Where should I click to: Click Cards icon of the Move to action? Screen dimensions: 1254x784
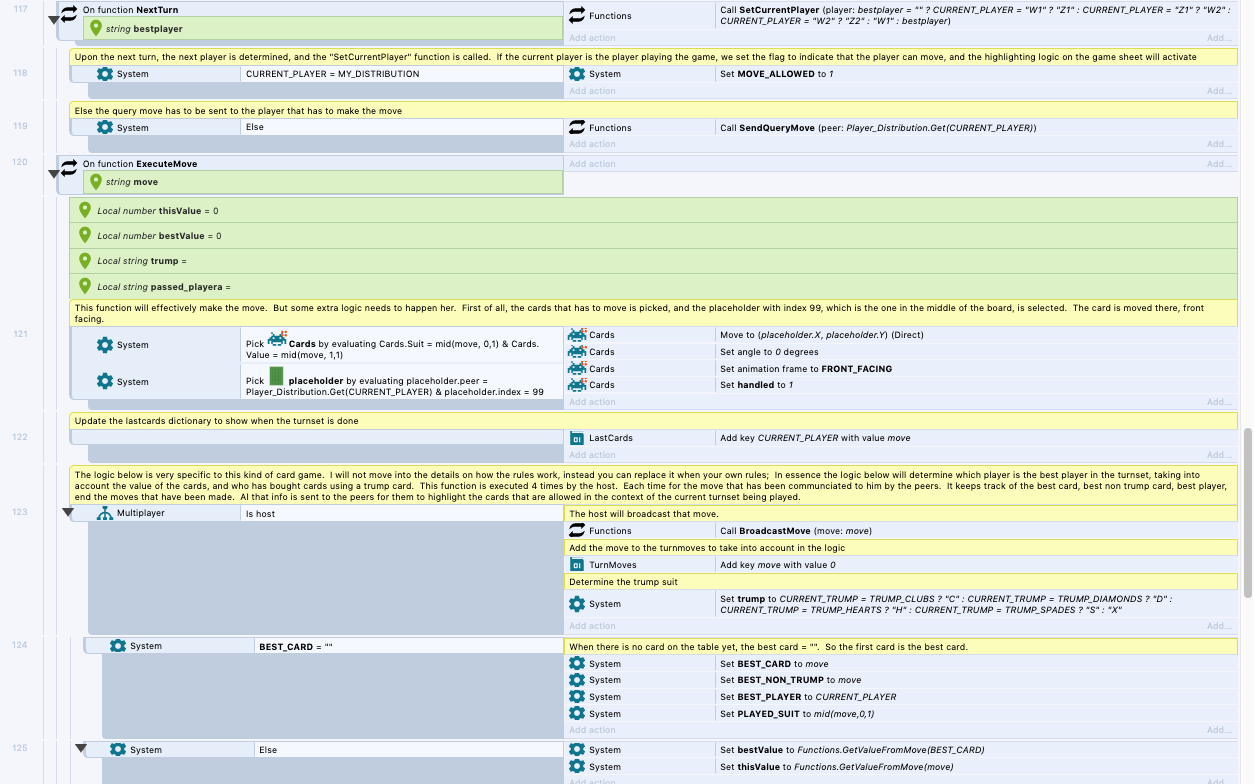click(577, 335)
